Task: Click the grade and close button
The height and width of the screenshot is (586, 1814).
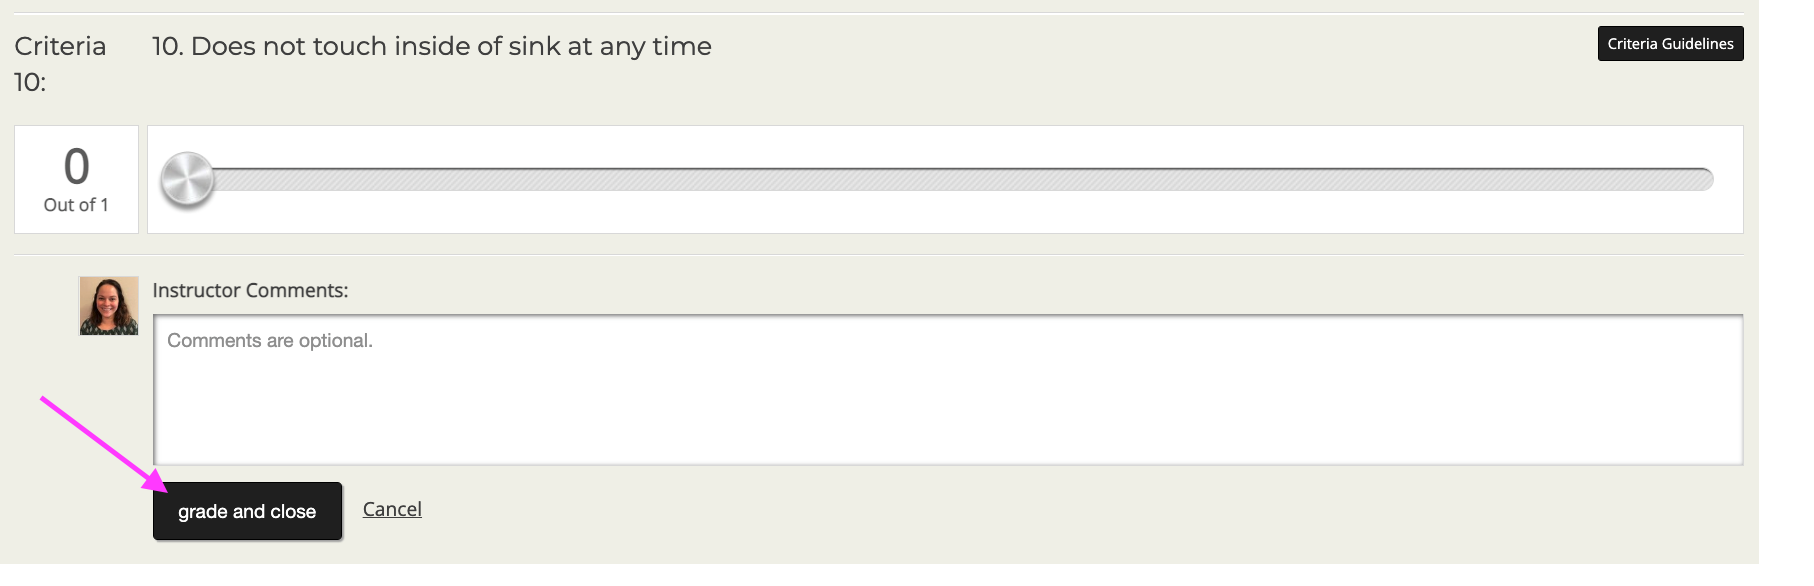Action: pyautogui.click(x=247, y=511)
